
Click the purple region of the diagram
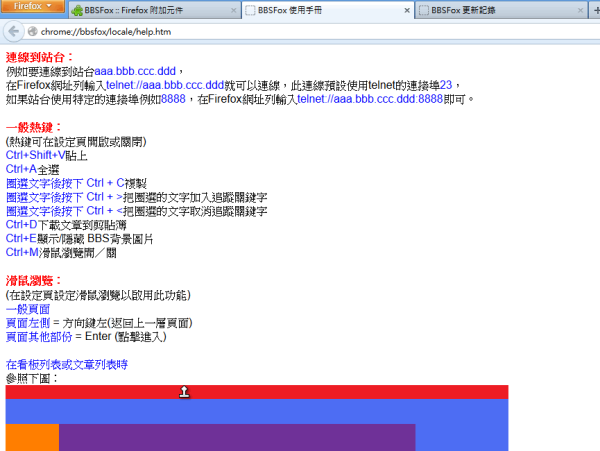[x=237, y=437]
